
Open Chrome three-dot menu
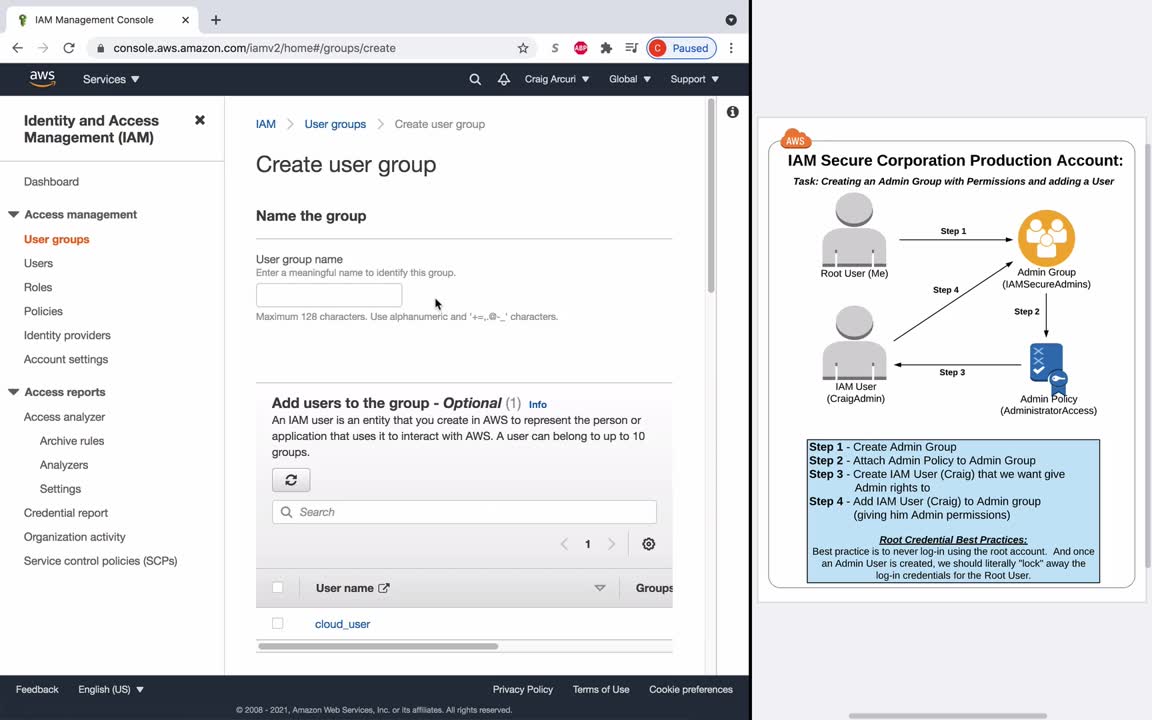[731, 48]
